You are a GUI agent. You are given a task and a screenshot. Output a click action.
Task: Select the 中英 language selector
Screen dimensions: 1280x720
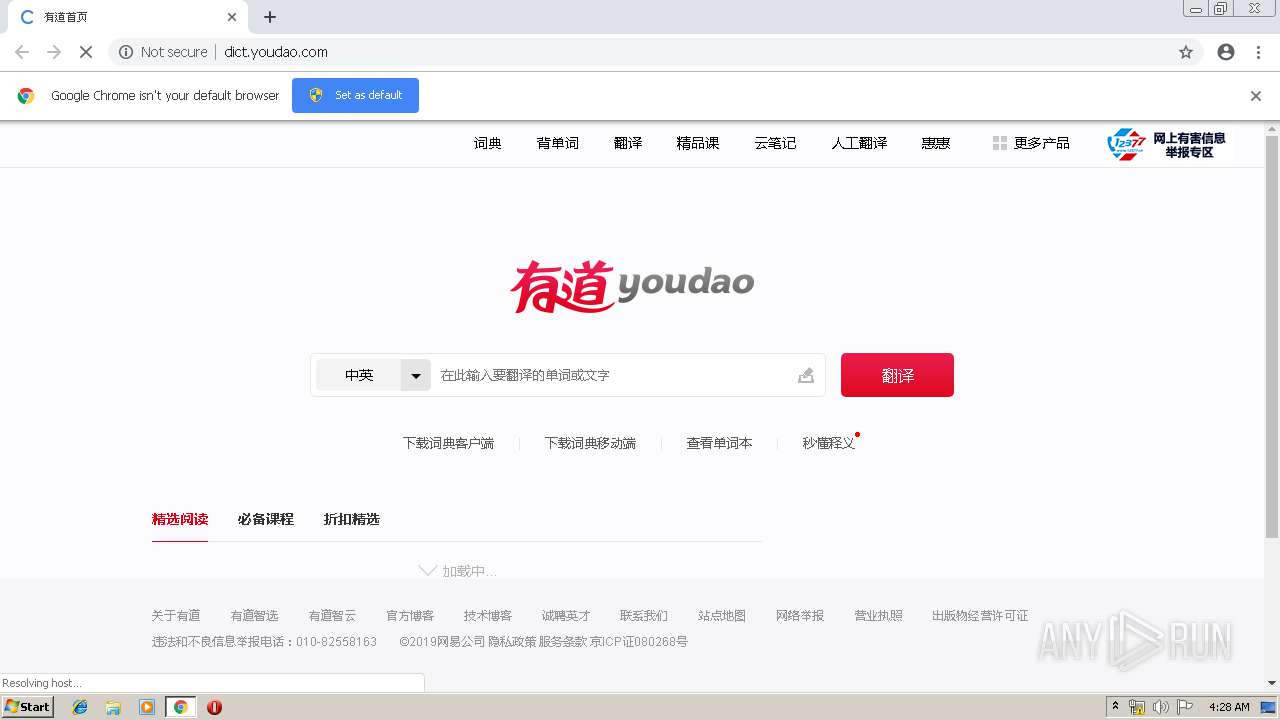pyautogui.click(x=359, y=375)
